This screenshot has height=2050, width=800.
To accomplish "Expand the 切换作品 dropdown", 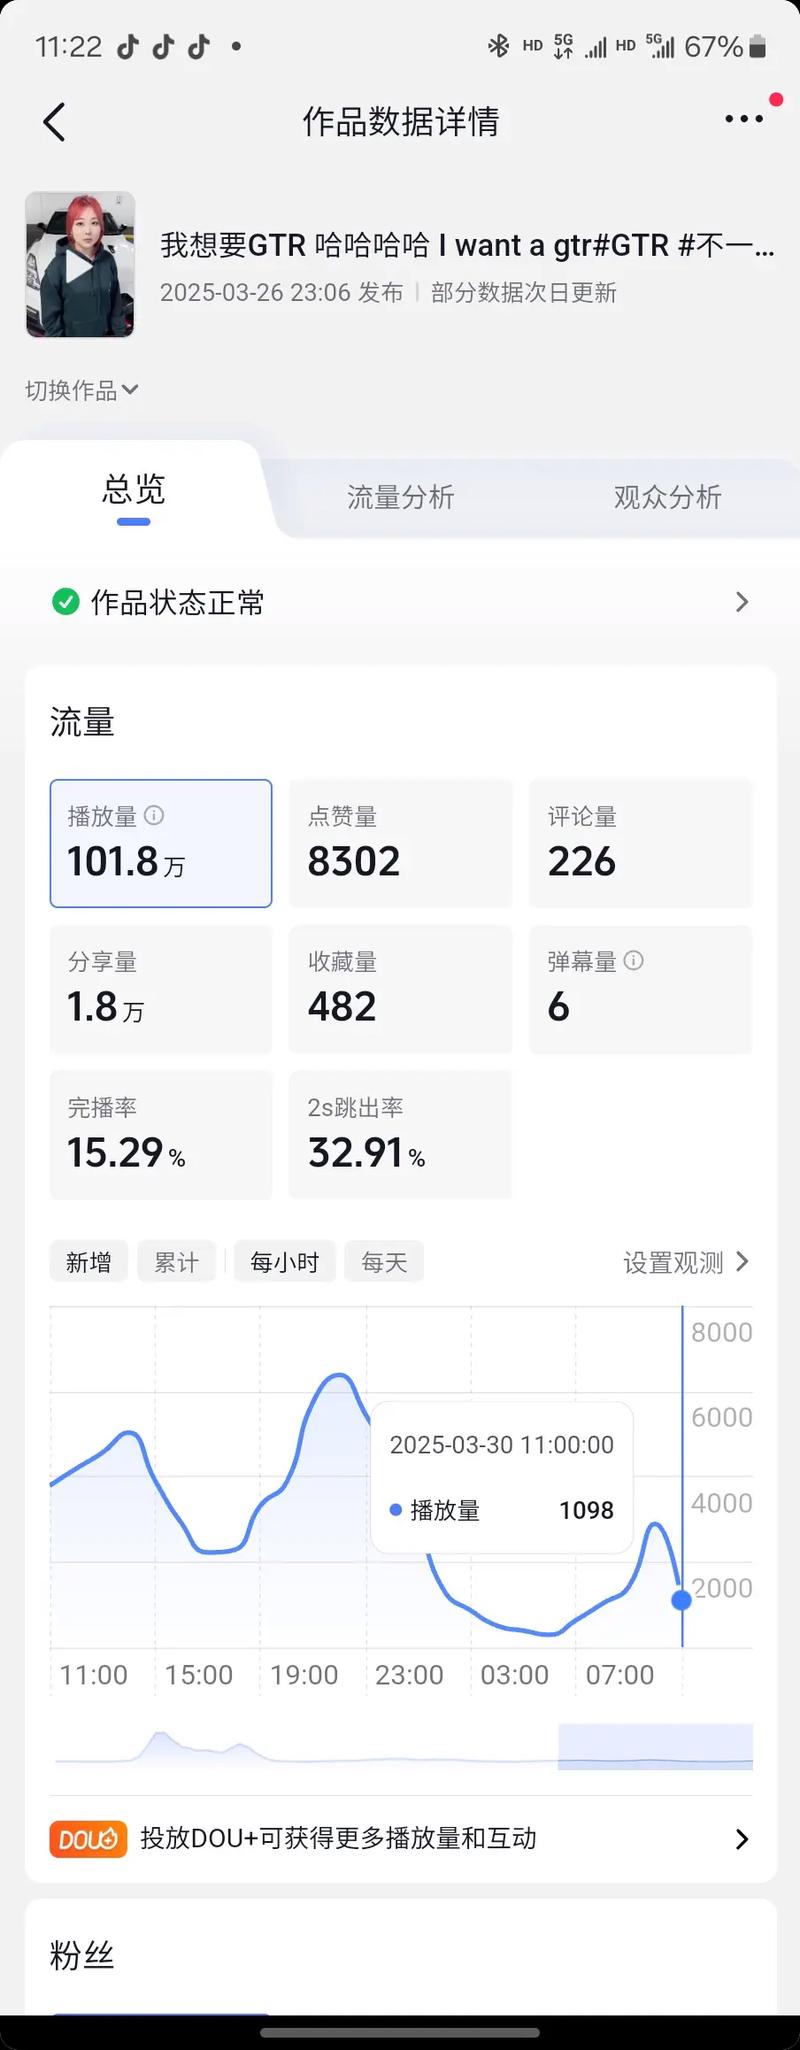I will (82, 390).
